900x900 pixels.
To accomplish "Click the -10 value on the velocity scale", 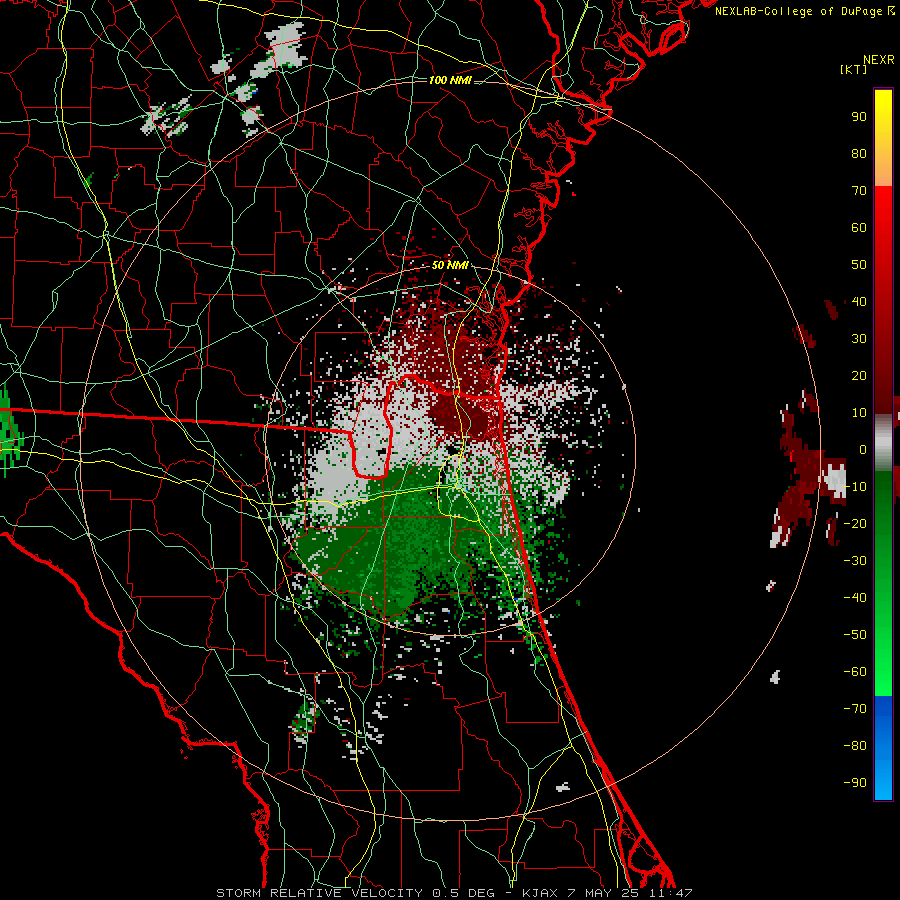I will (855, 487).
